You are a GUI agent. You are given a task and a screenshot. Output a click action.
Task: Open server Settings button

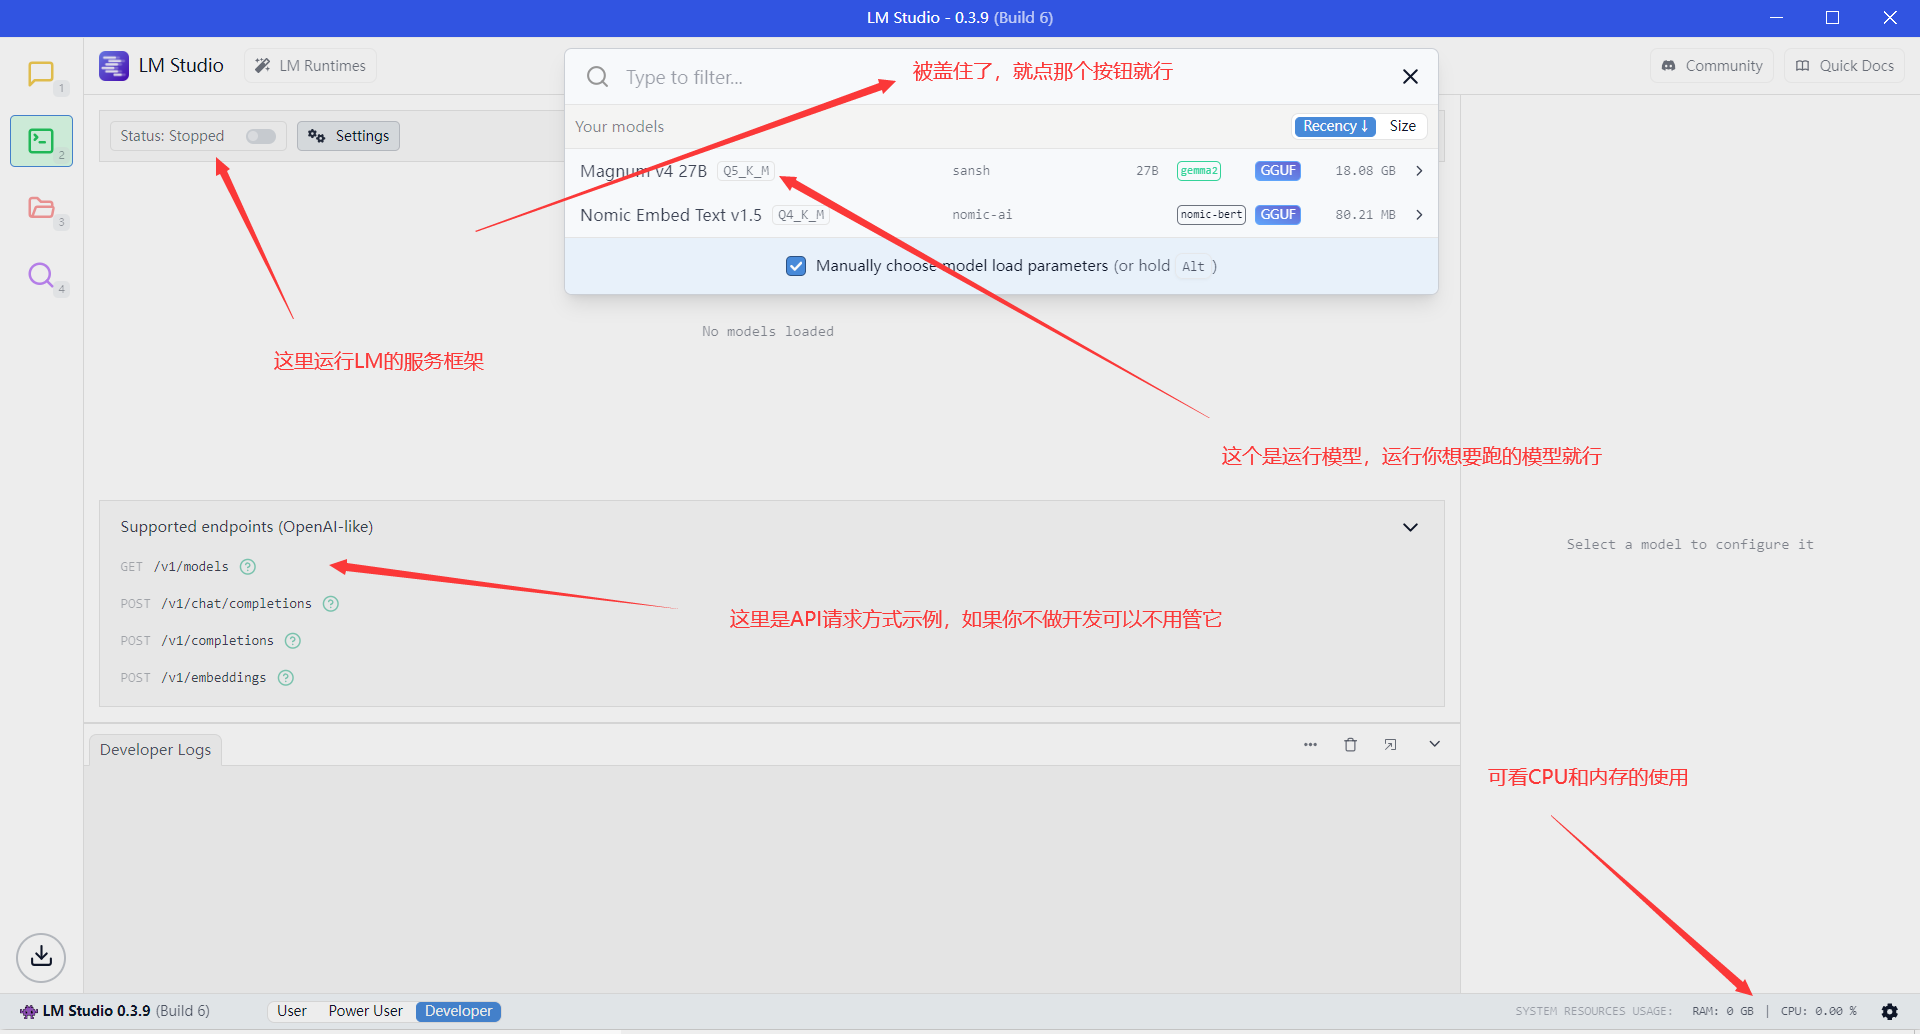348,136
